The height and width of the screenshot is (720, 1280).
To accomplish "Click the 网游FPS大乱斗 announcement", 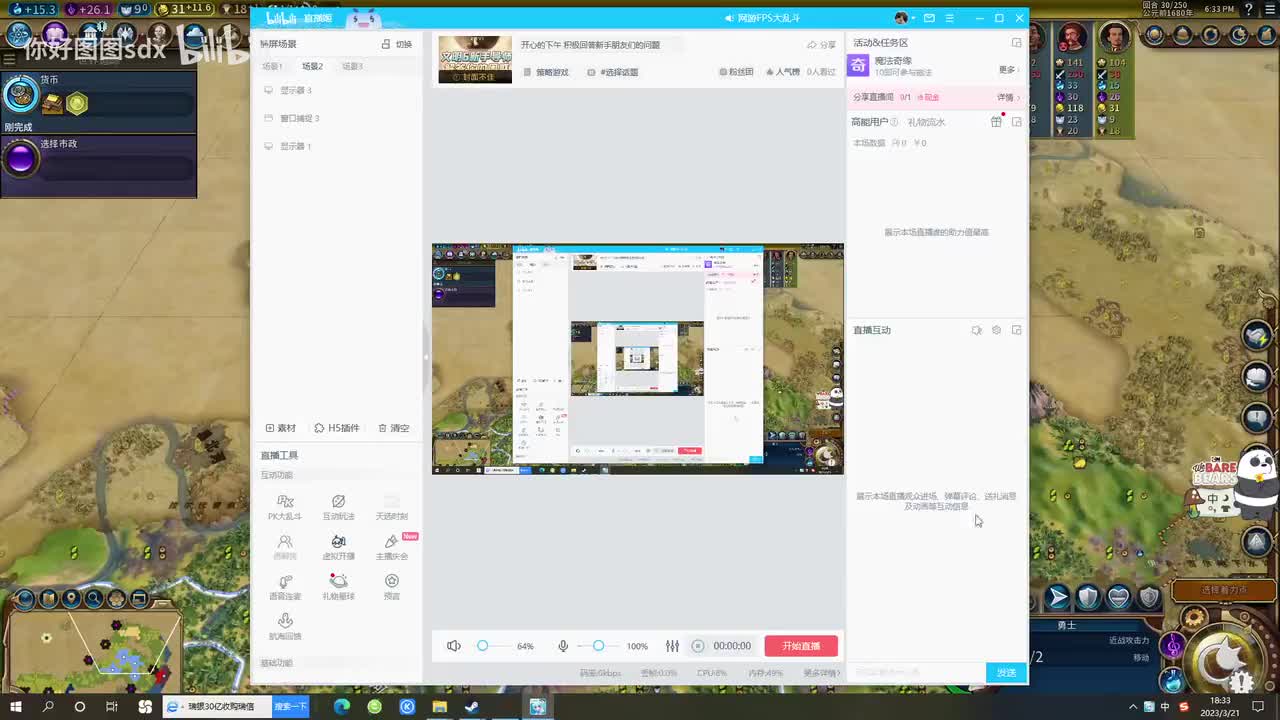I will 763,18.
